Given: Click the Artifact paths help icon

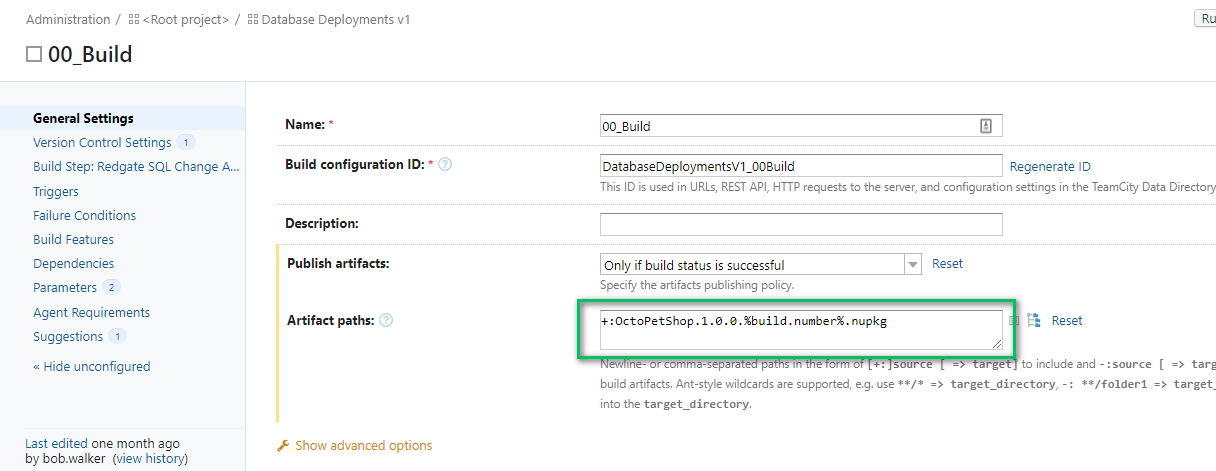Looking at the screenshot, I should (386, 320).
